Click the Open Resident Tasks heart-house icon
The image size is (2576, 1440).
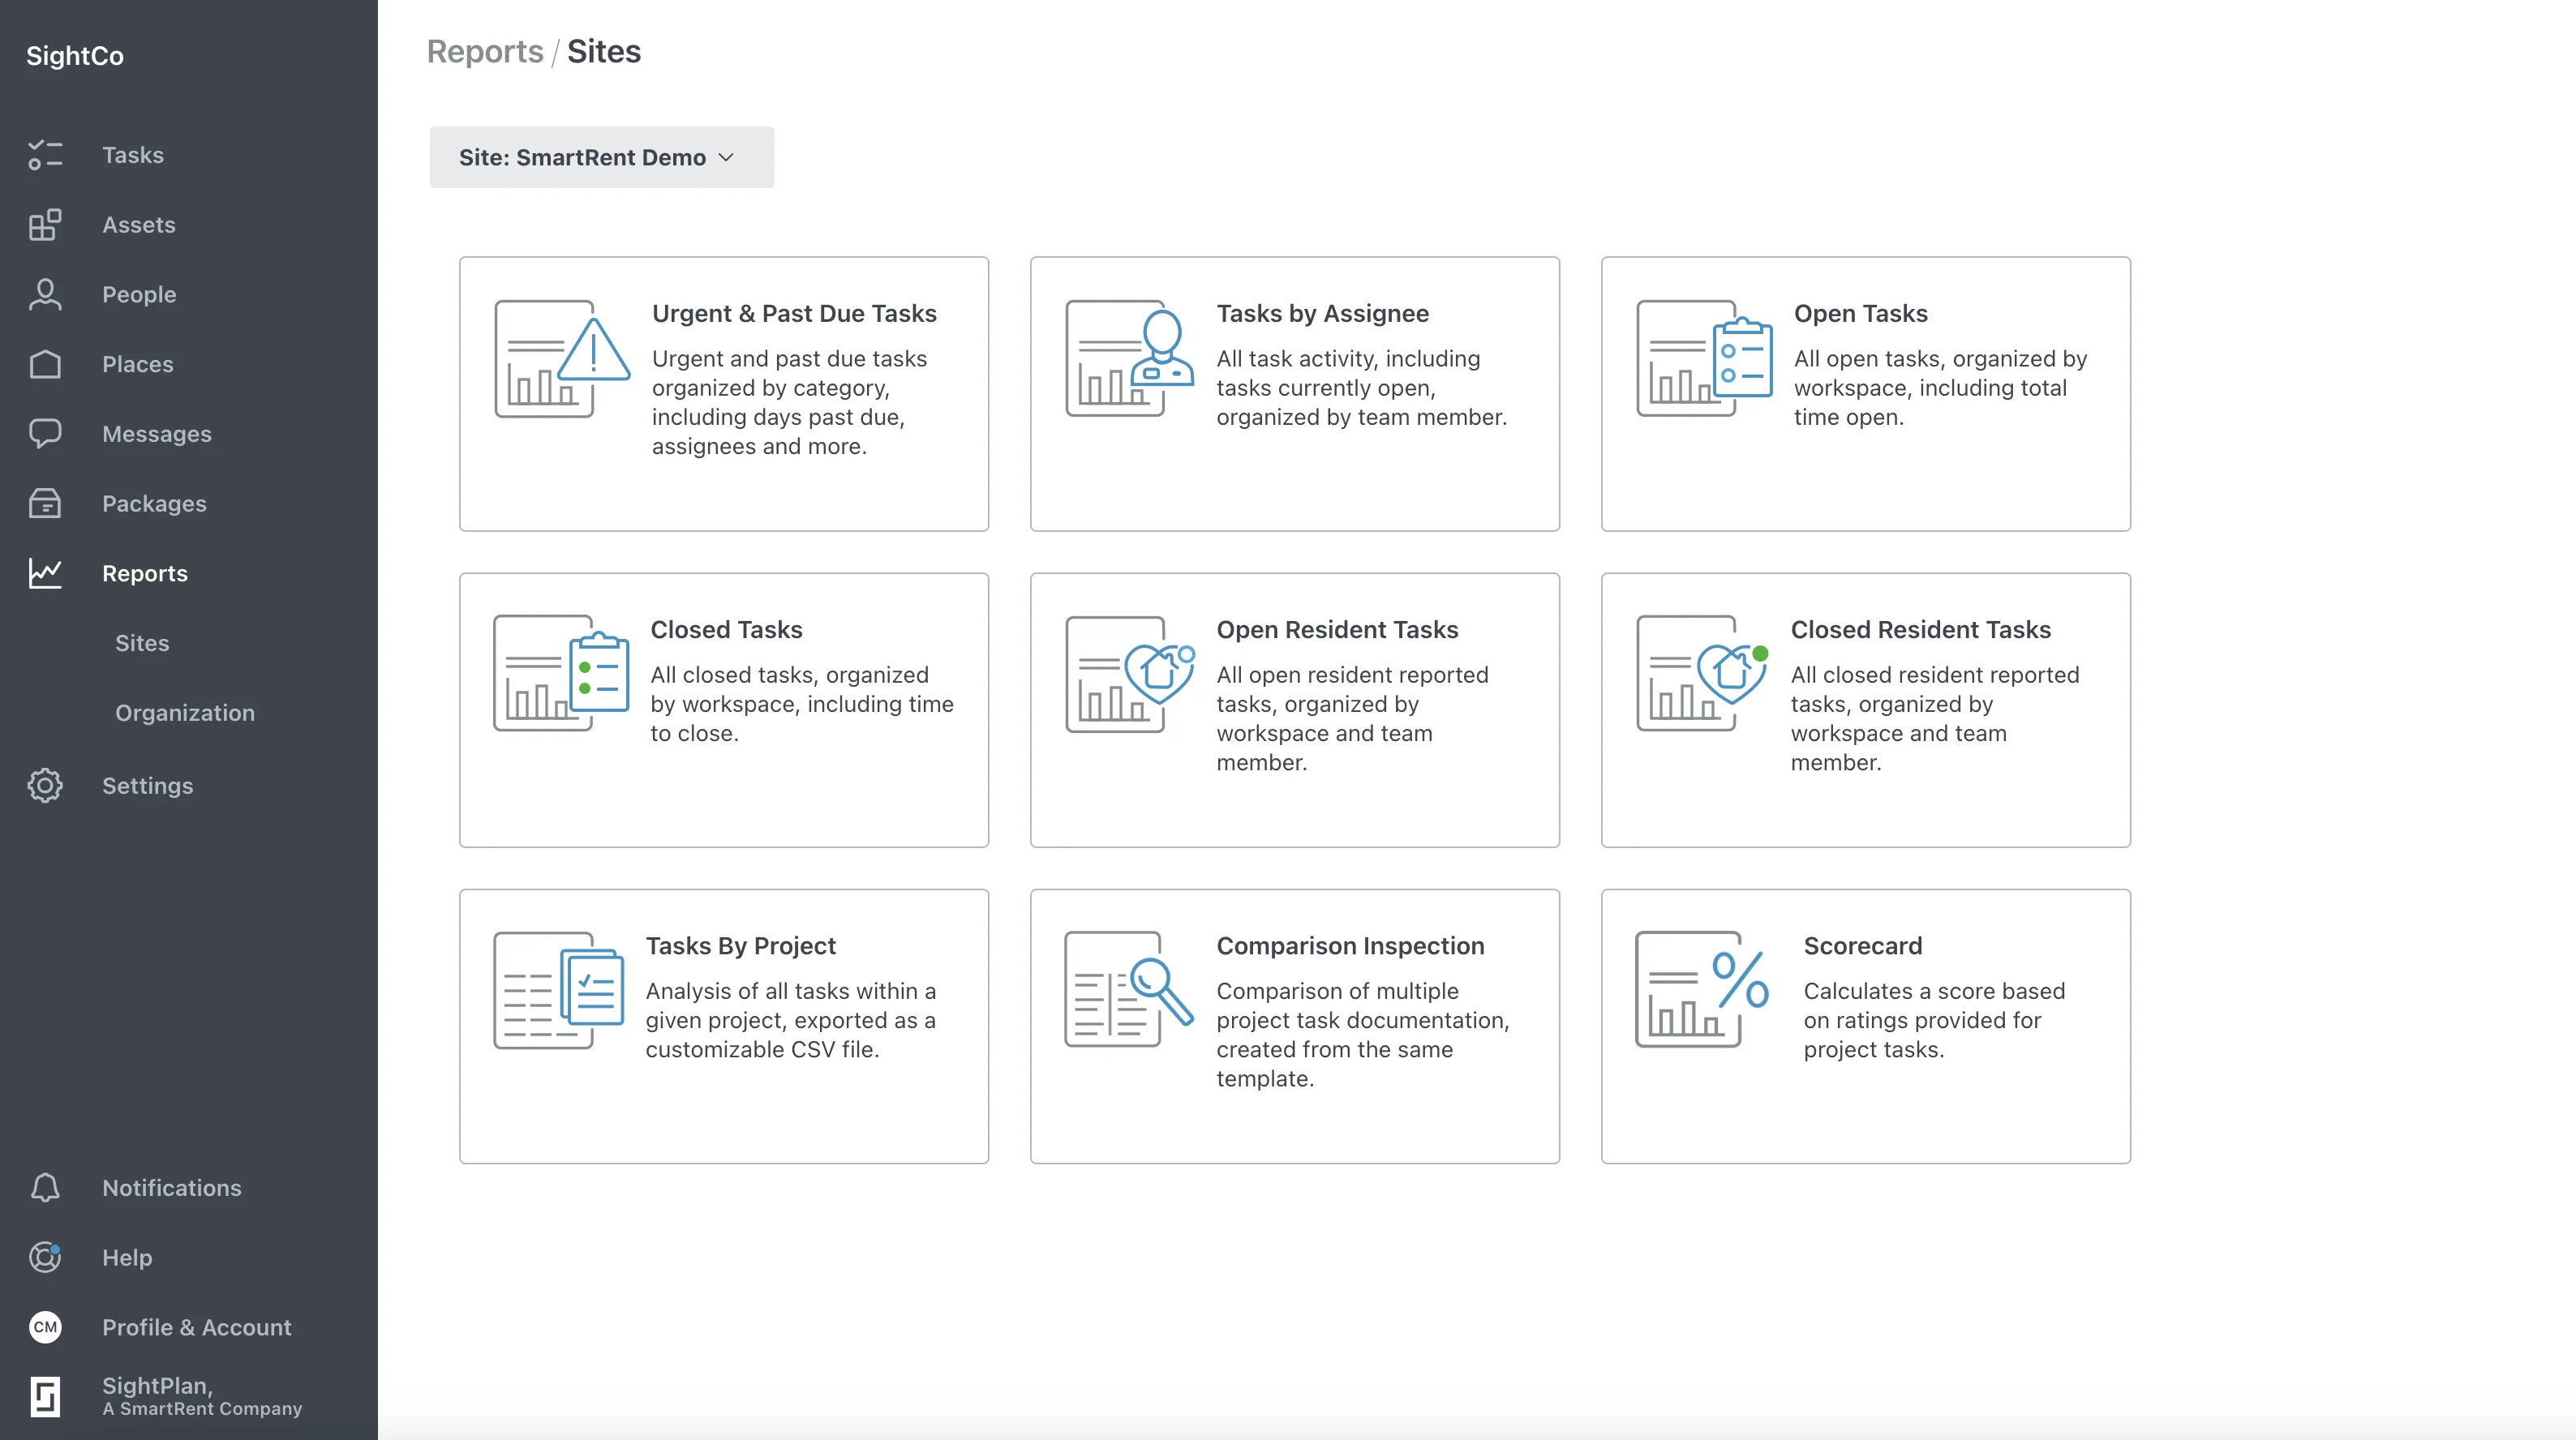[x=1130, y=674]
